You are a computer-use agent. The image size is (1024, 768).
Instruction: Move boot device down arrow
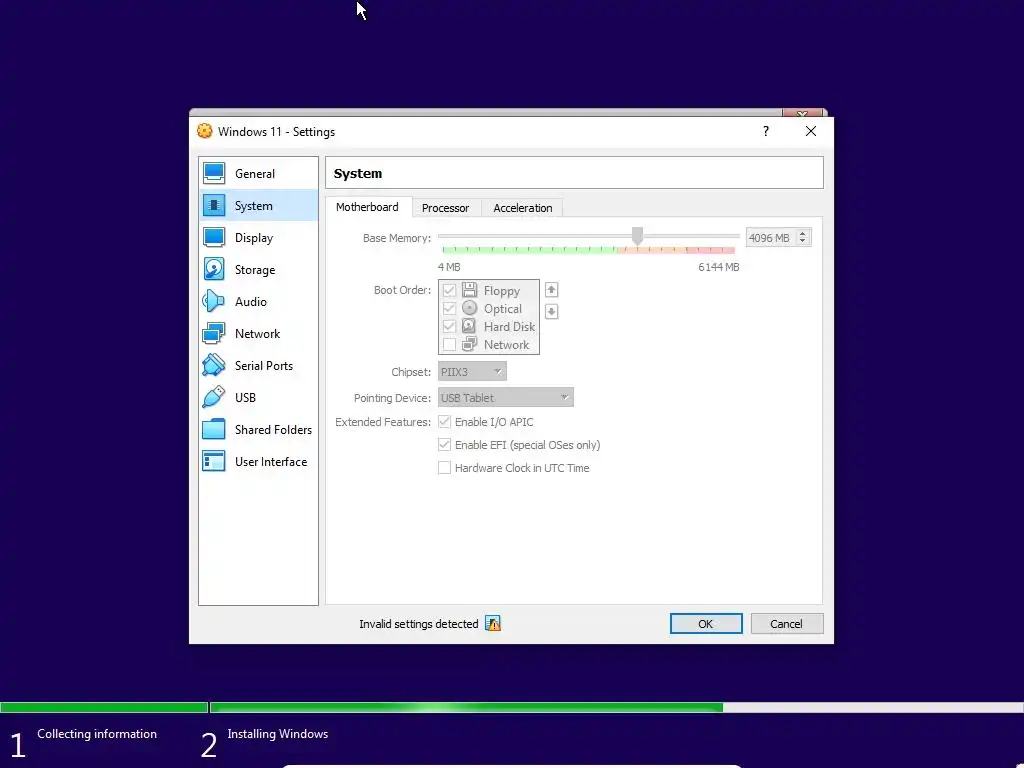[x=551, y=312]
